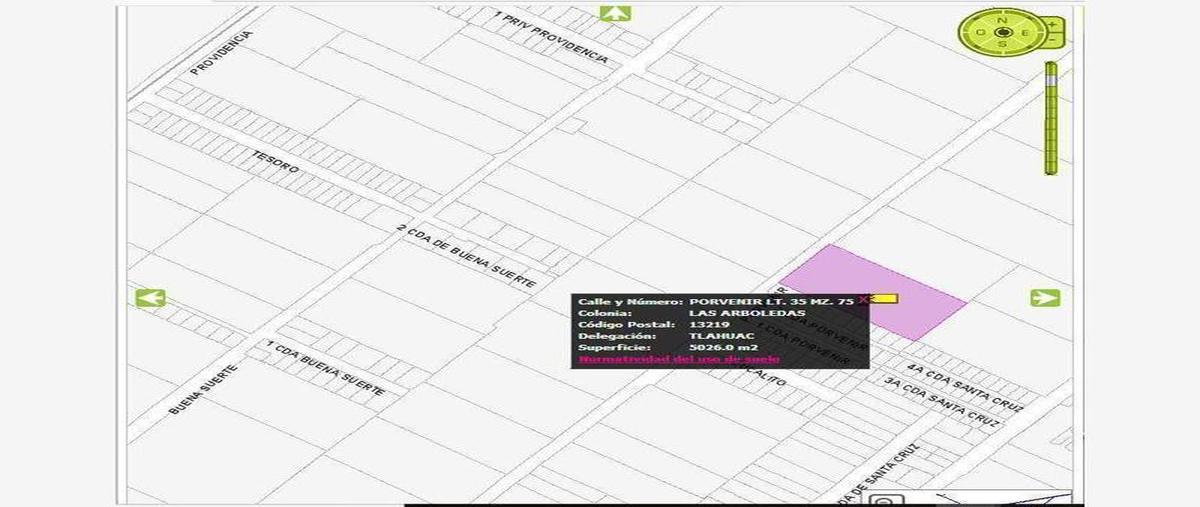Click the TLAHUAC delegación value

tap(722, 336)
